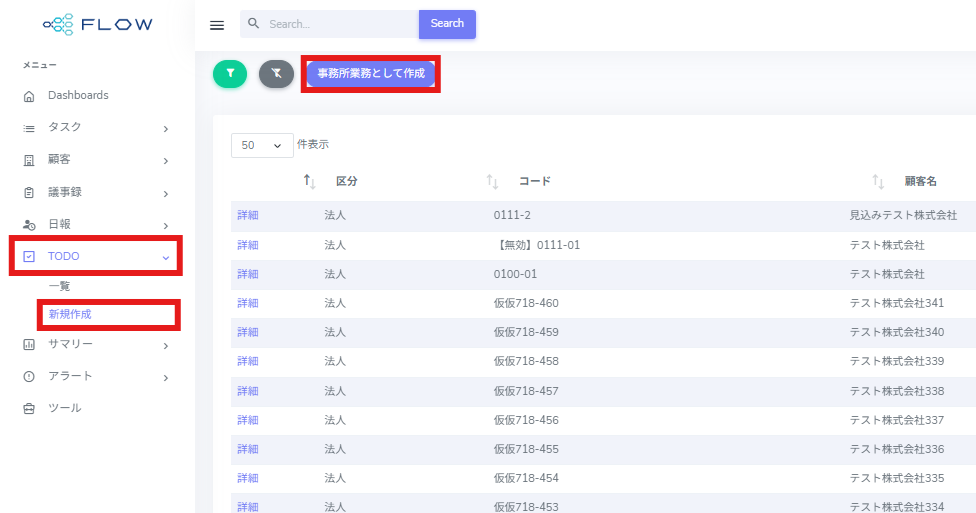The height and width of the screenshot is (513, 976).
Task: Open ツール in the sidebar
Action: click(65, 408)
